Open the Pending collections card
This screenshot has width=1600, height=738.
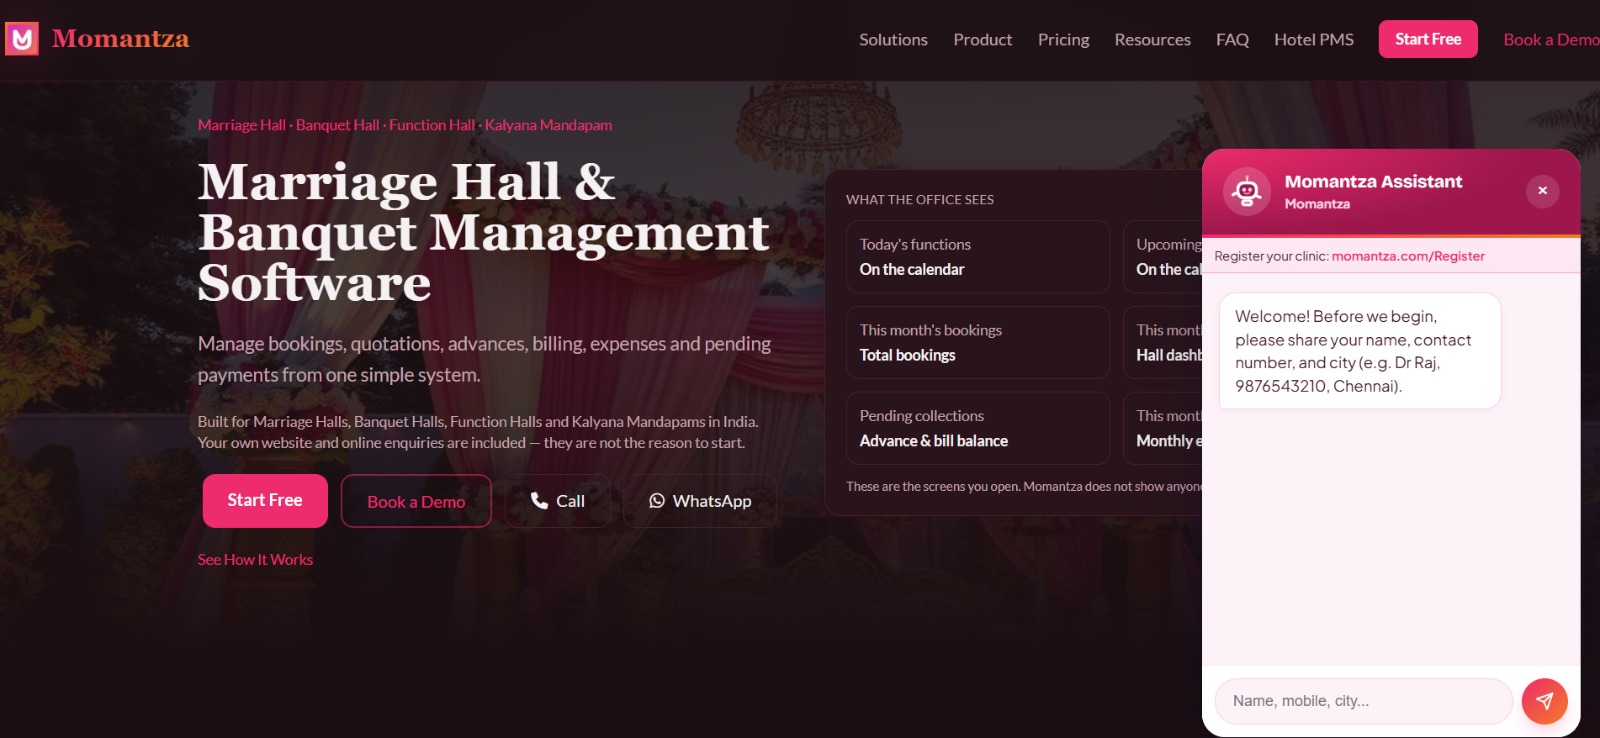point(978,429)
